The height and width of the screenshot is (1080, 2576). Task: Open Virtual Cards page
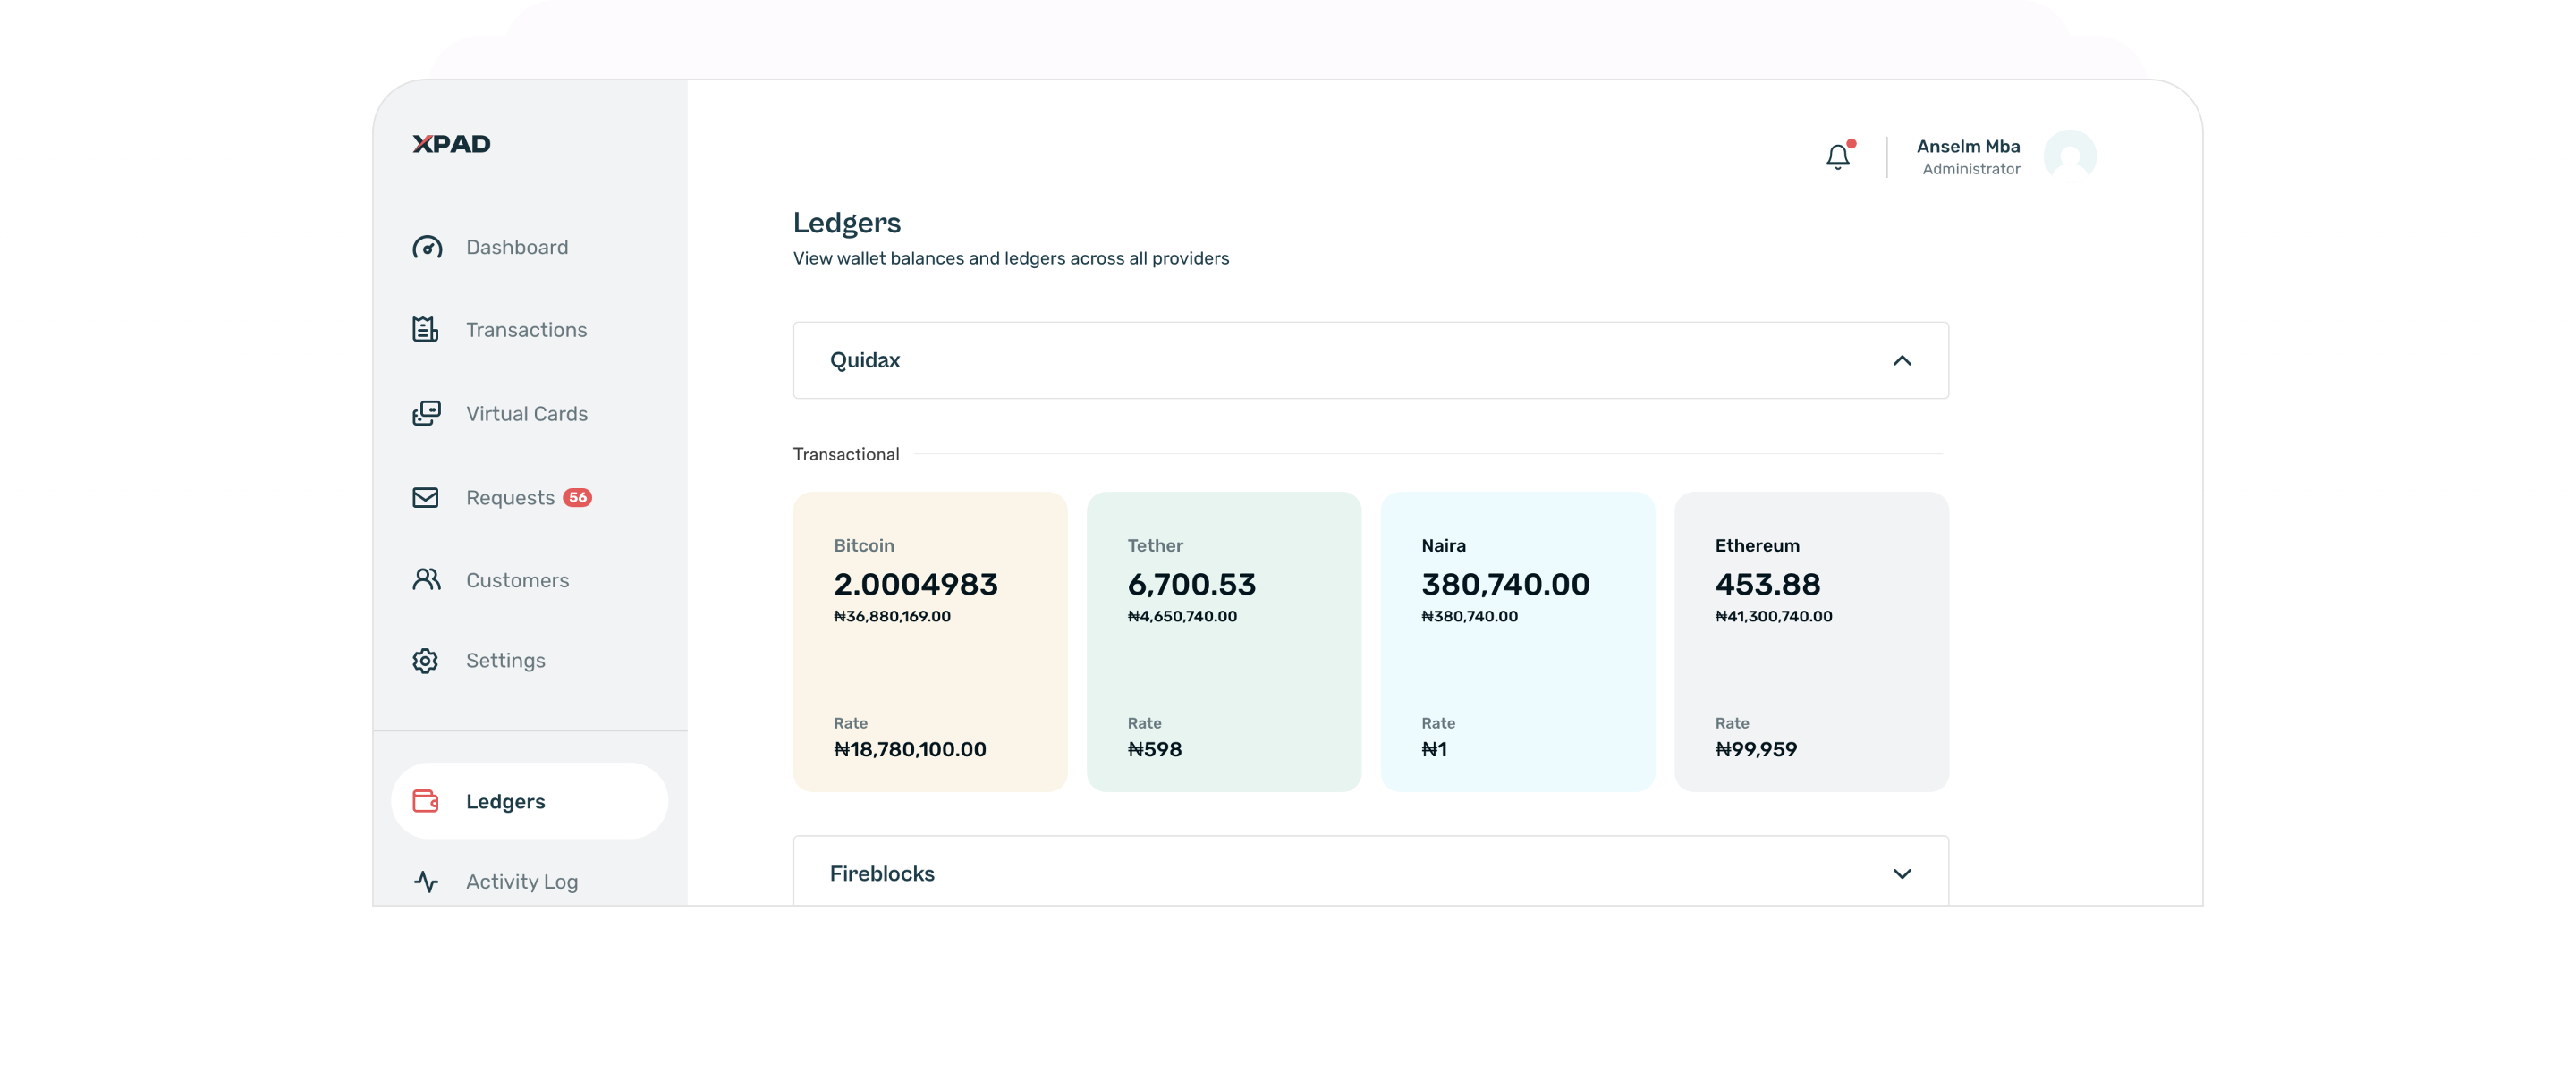527,413
